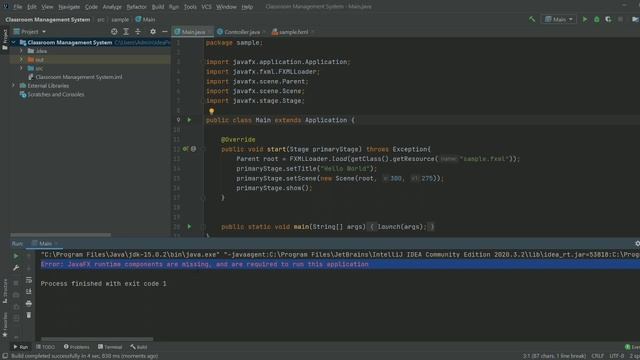Image resolution: width=640 pixels, height=360 pixels.
Task: Open the Analyze menu
Action: tap(112, 7)
